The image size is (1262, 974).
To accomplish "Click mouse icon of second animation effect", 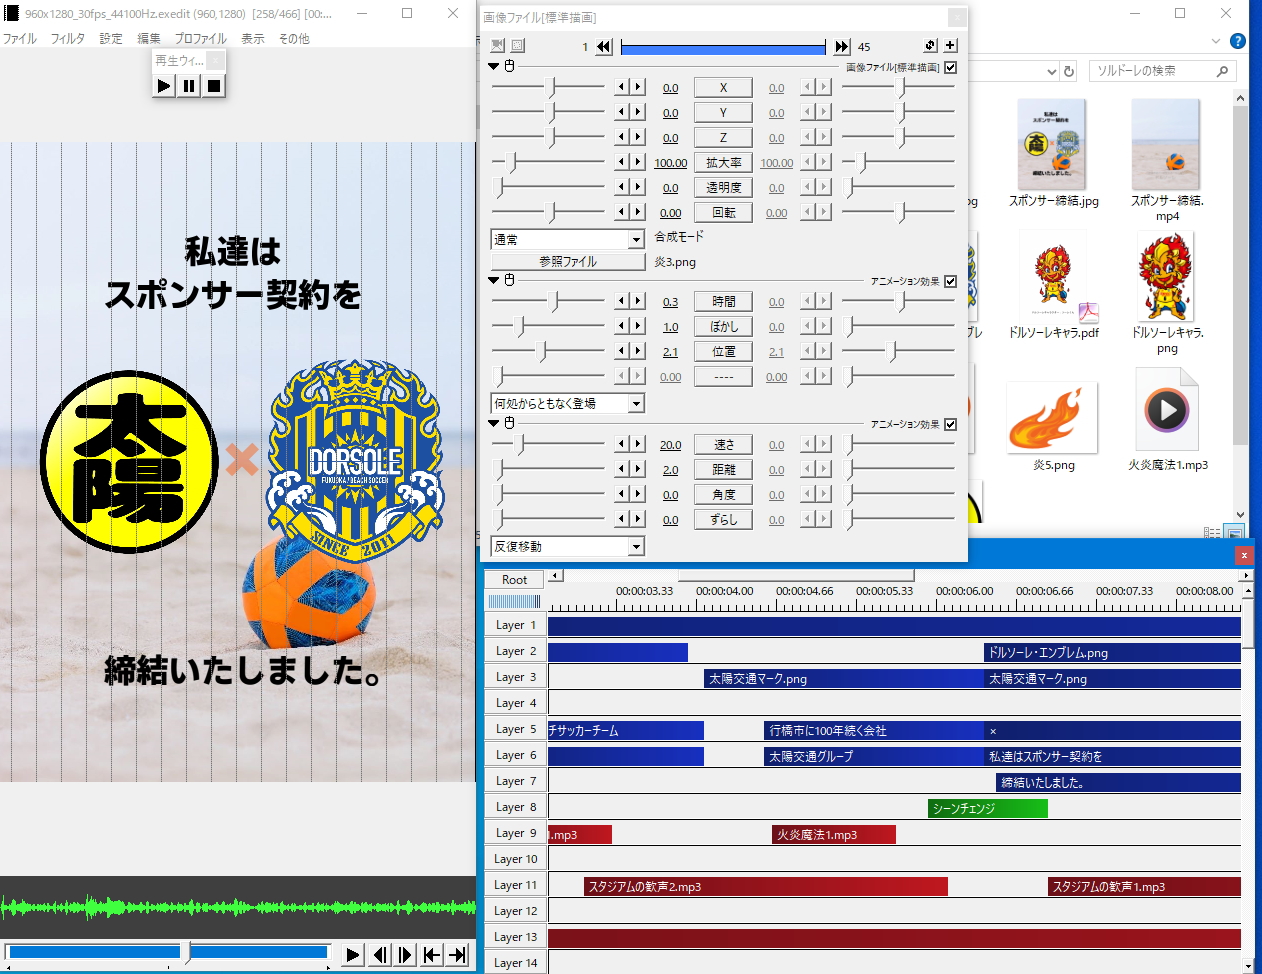I will [509, 423].
